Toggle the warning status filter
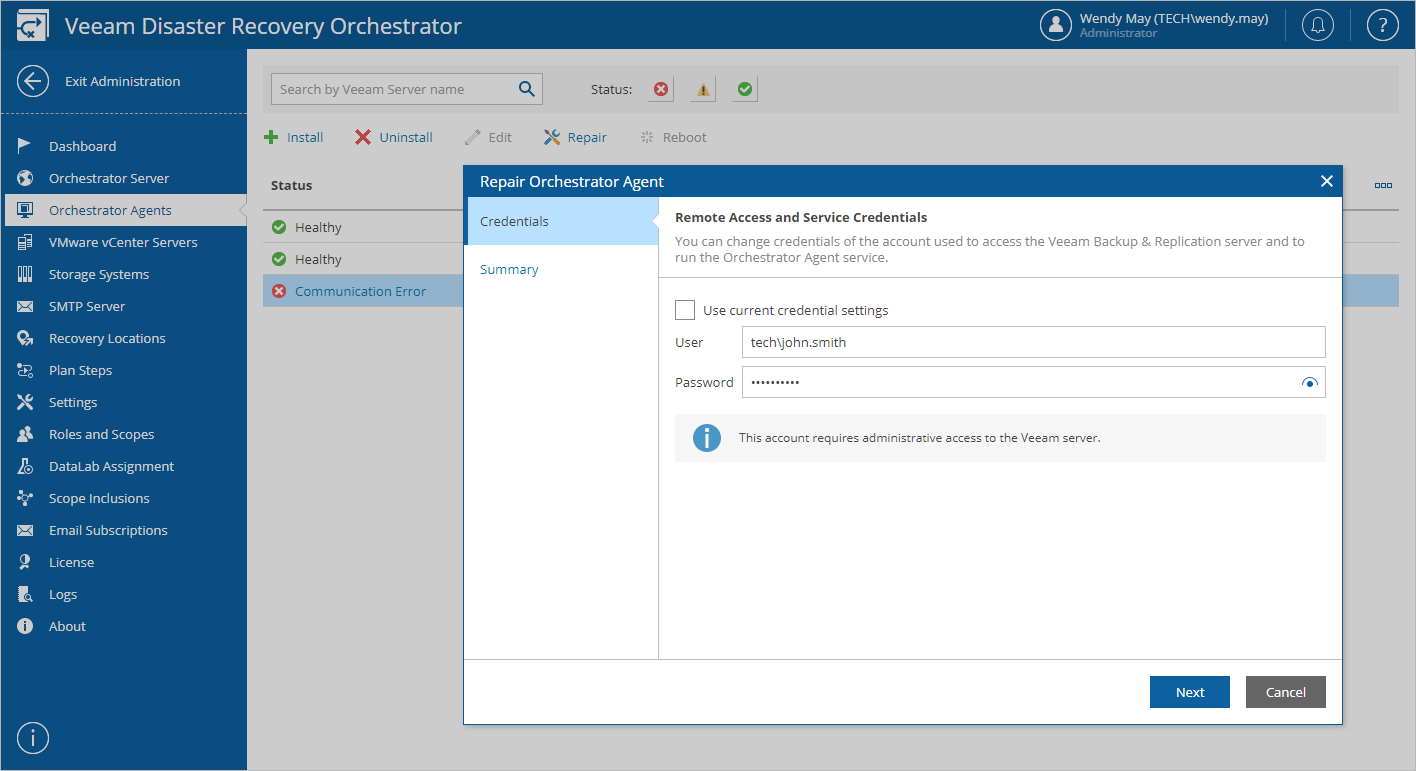1416x771 pixels. point(703,89)
